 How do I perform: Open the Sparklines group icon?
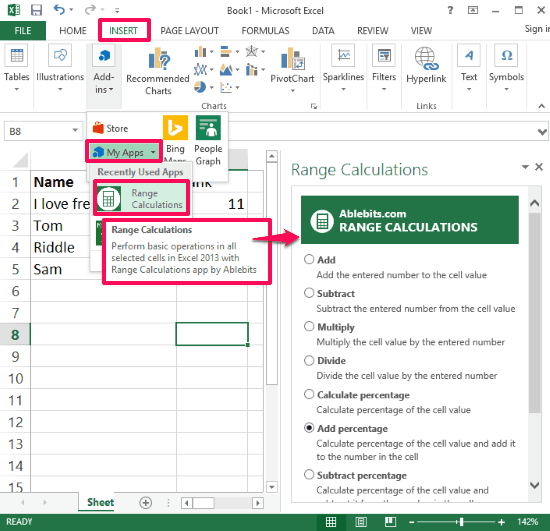point(343,55)
